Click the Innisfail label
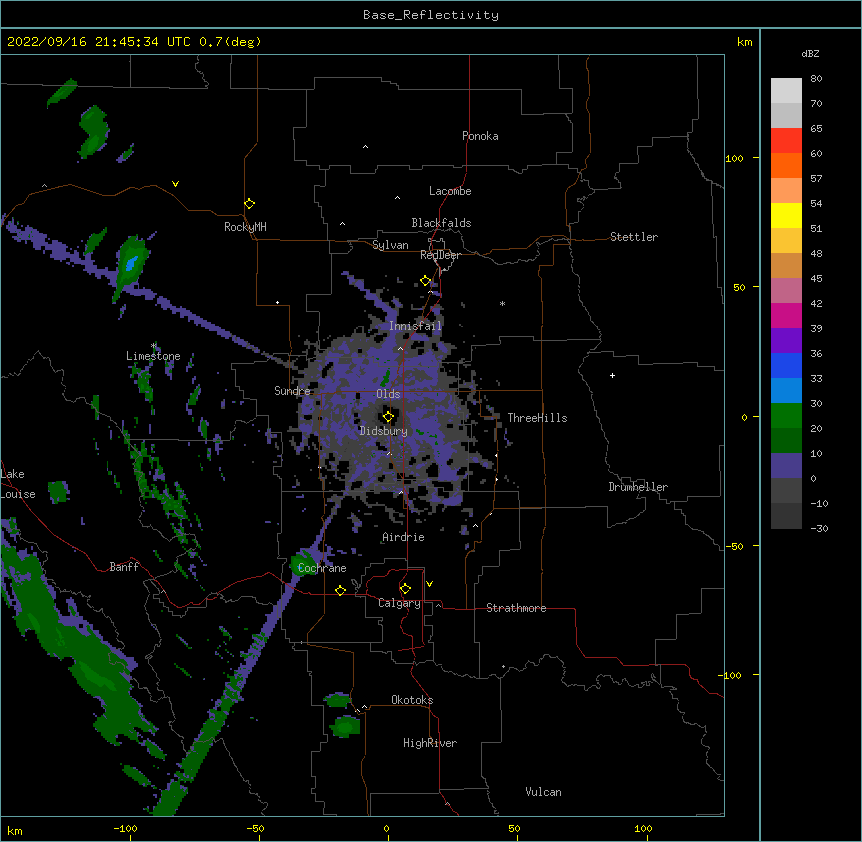 point(416,326)
